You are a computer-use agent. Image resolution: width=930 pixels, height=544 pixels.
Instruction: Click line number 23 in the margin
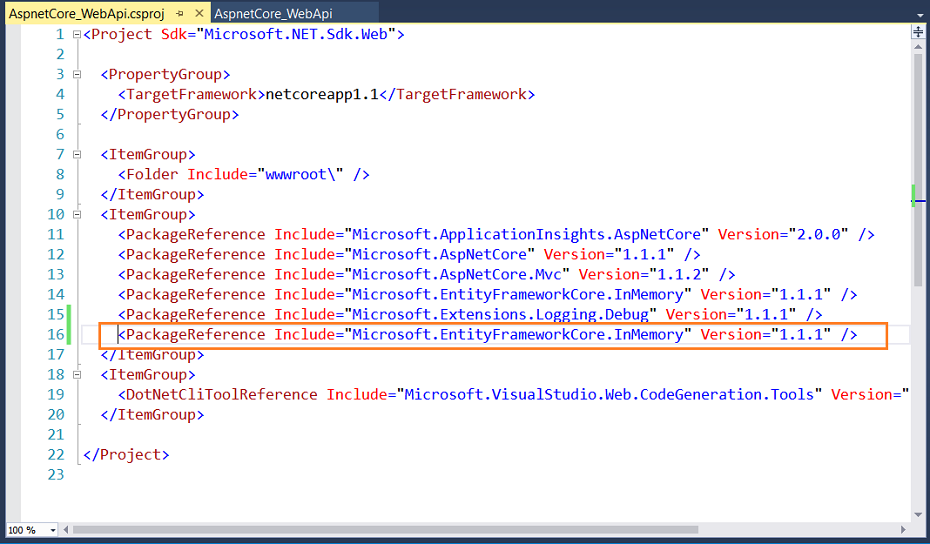(56, 475)
